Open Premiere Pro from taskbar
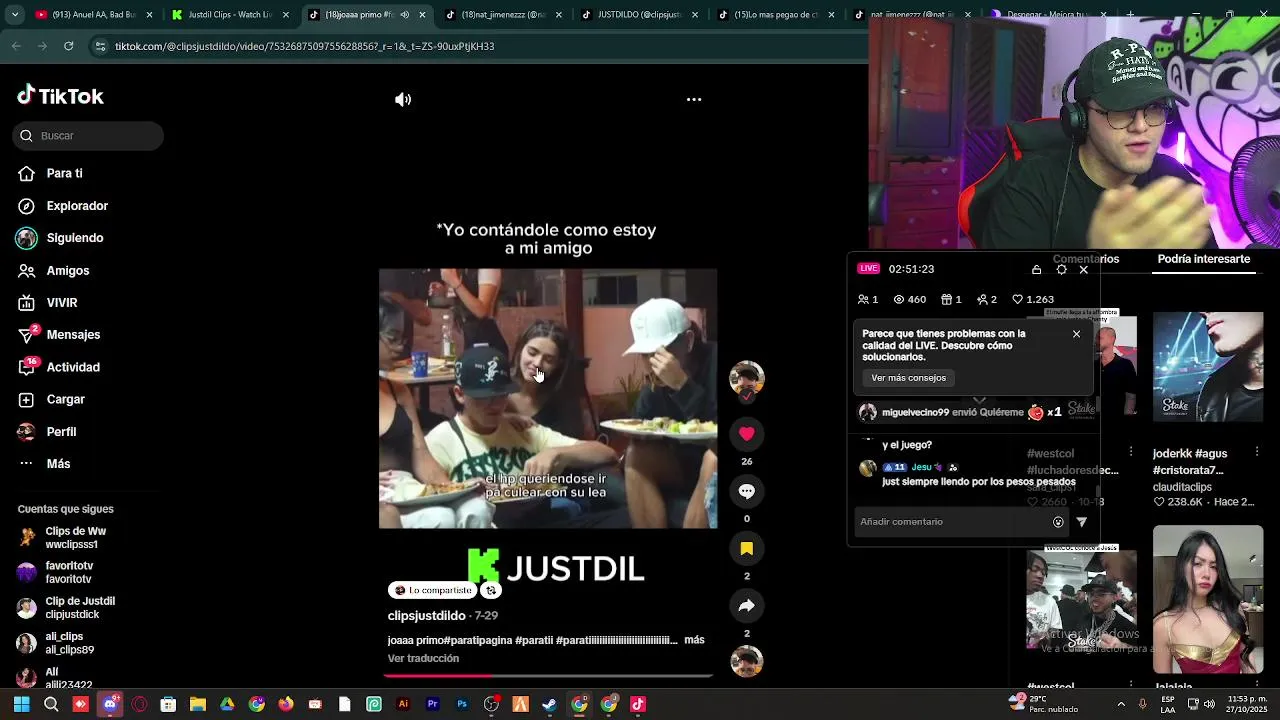Image resolution: width=1280 pixels, height=720 pixels. click(432, 704)
